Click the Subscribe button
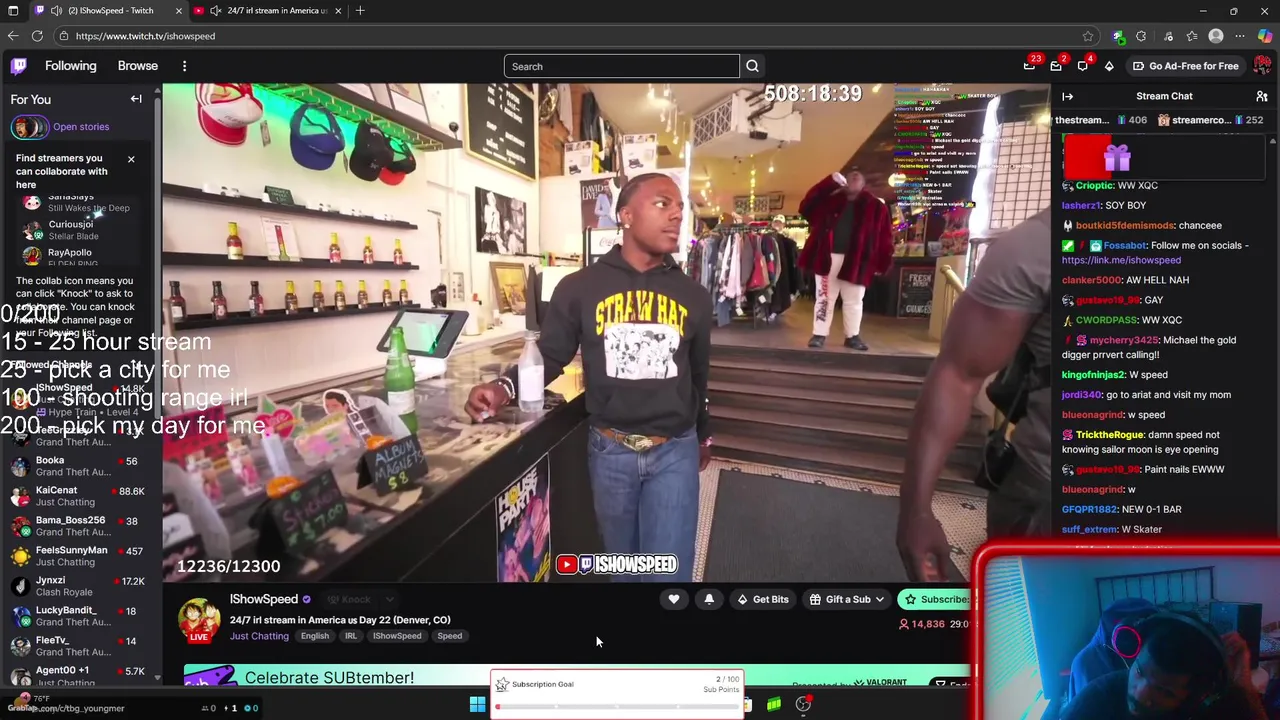 [935, 599]
